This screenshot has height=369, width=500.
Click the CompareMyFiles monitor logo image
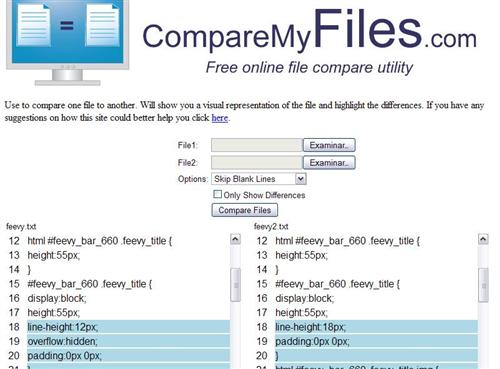tap(67, 42)
